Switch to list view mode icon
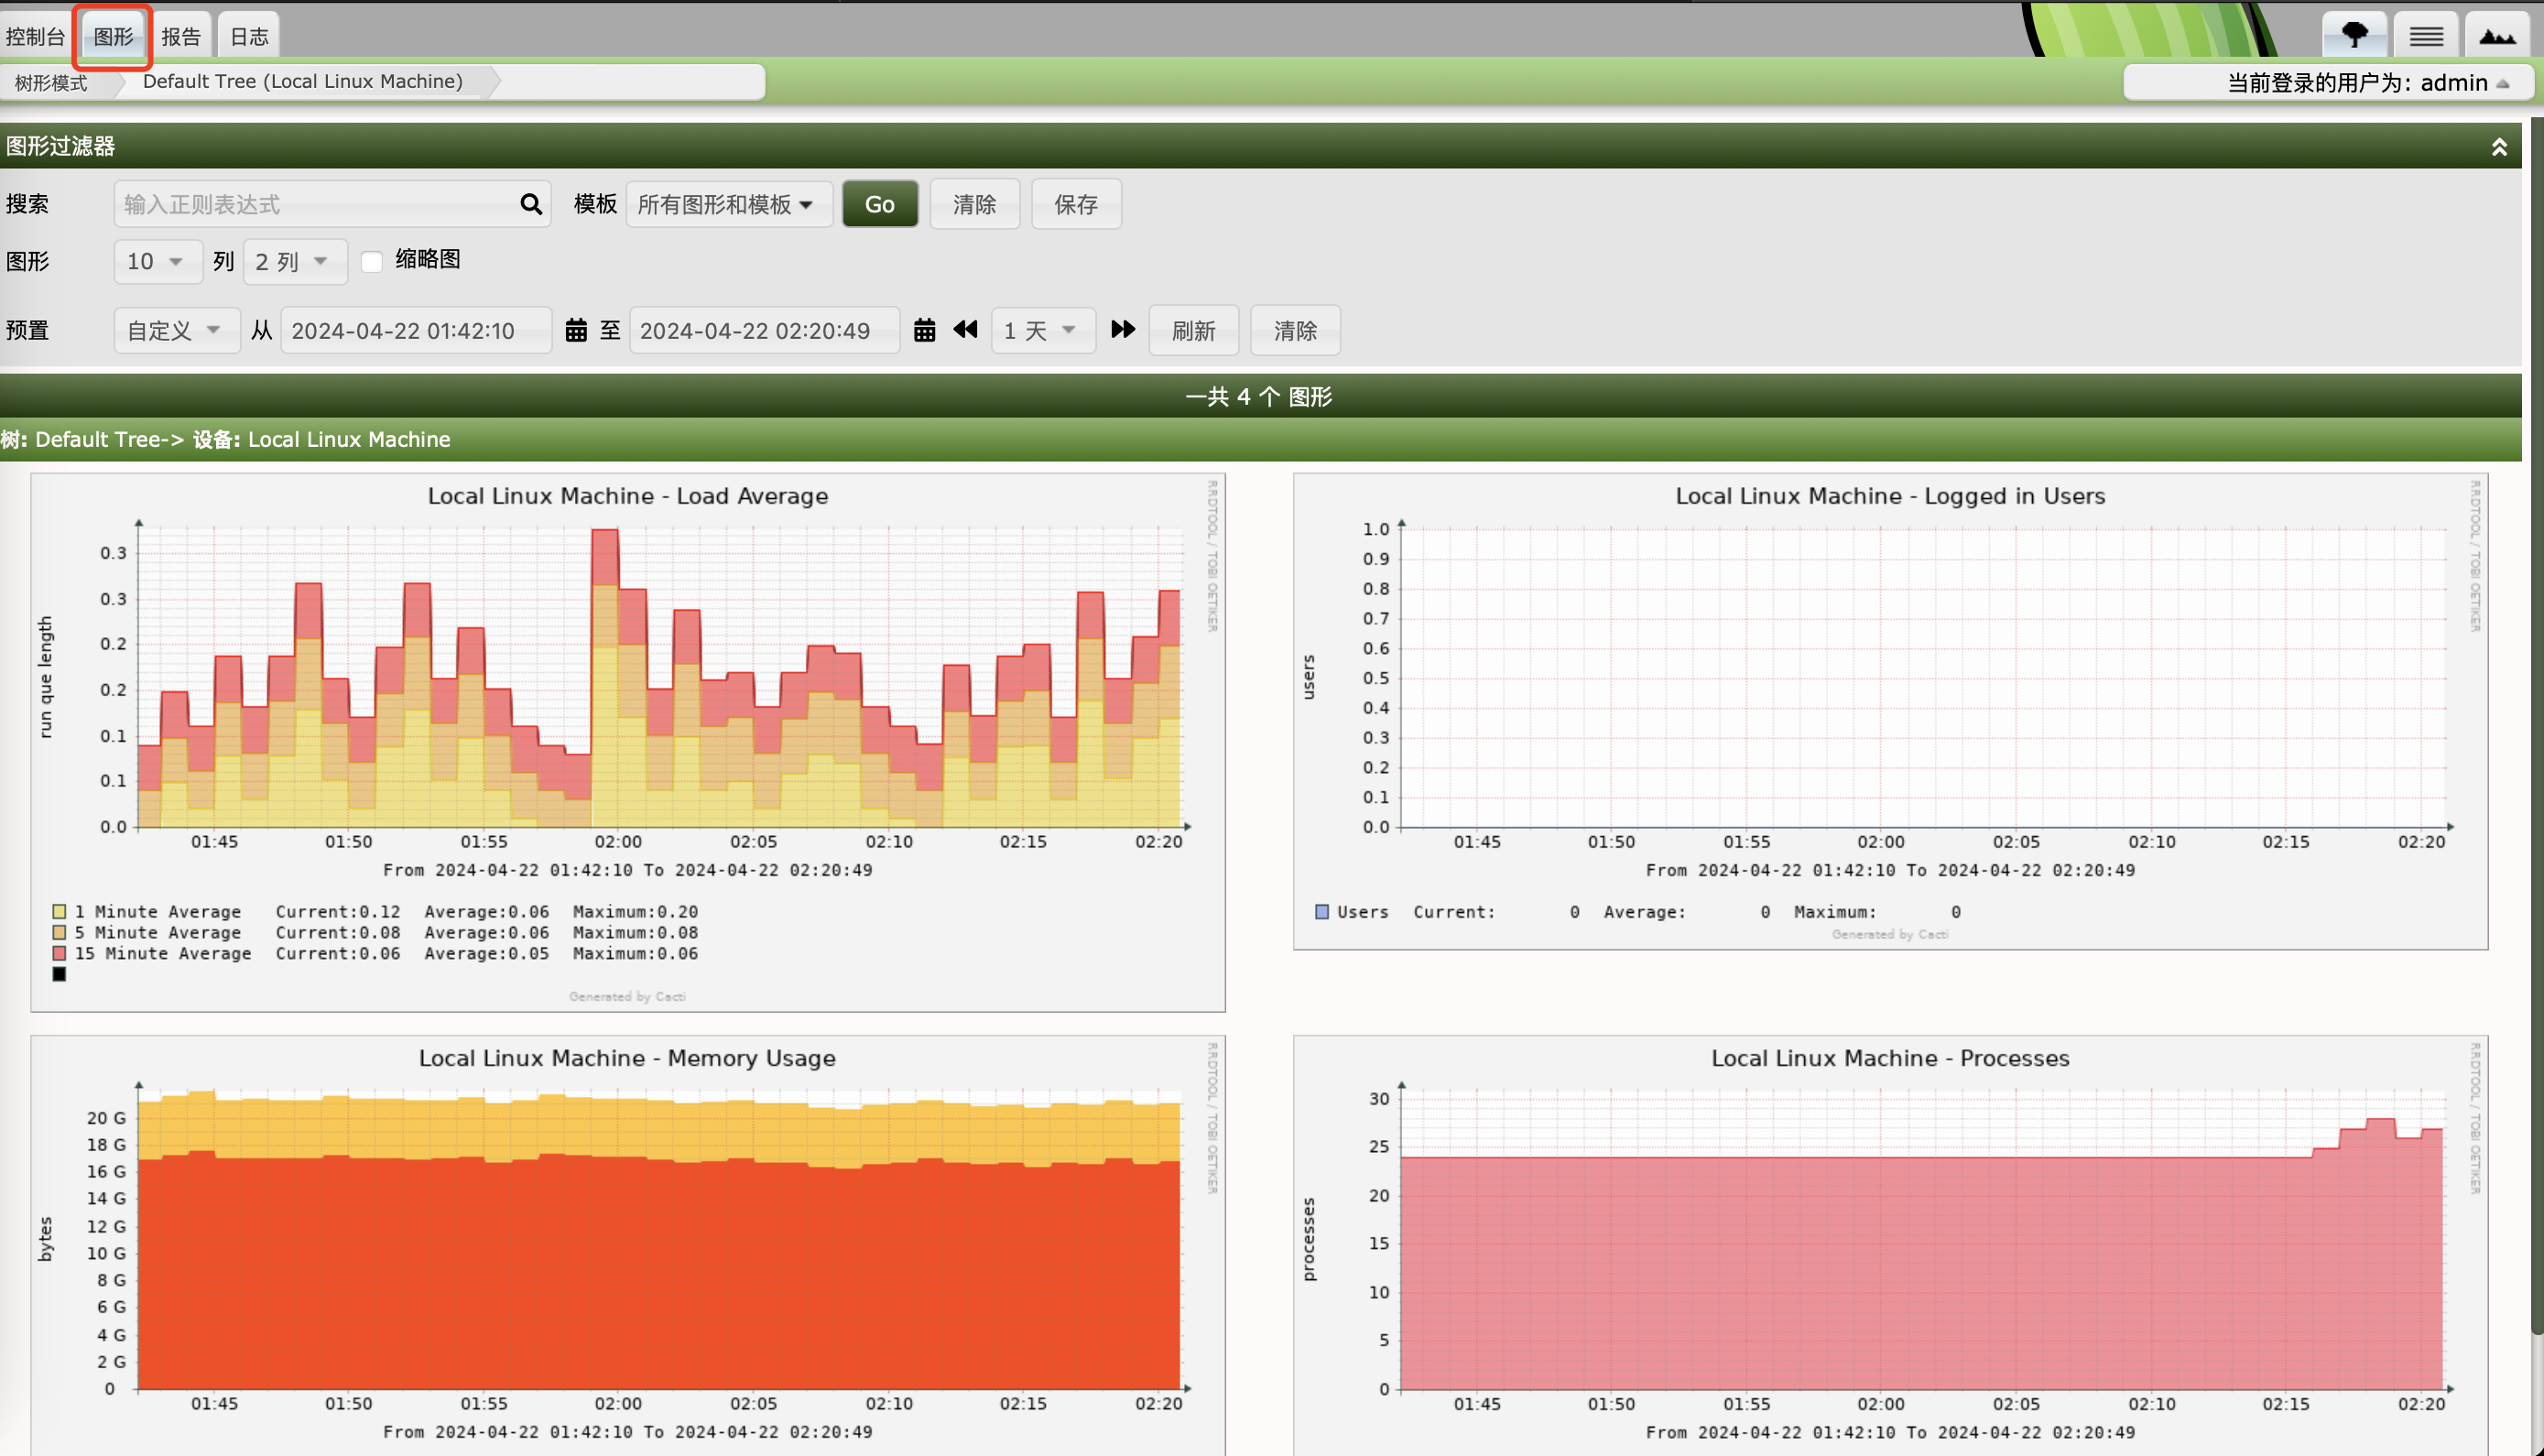 tap(2425, 35)
